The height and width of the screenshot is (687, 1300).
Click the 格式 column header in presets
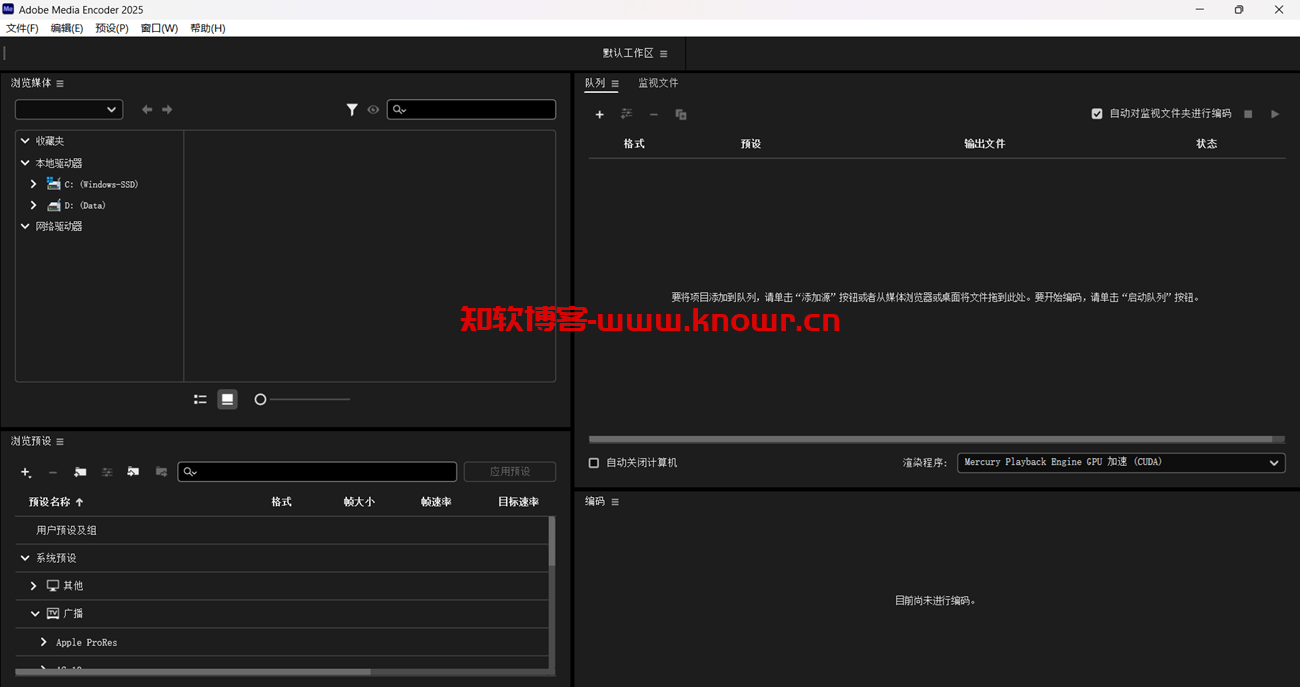pyautogui.click(x=282, y=502)
